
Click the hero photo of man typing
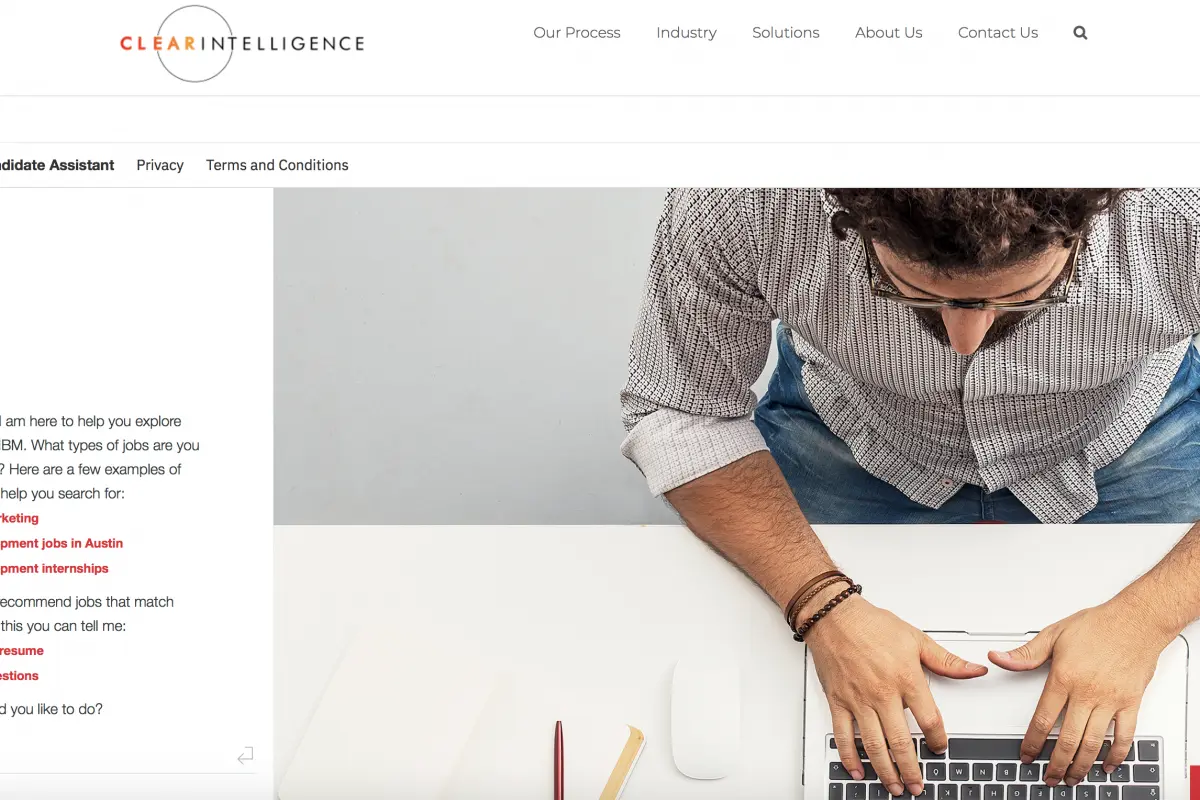tap(737, 494)
